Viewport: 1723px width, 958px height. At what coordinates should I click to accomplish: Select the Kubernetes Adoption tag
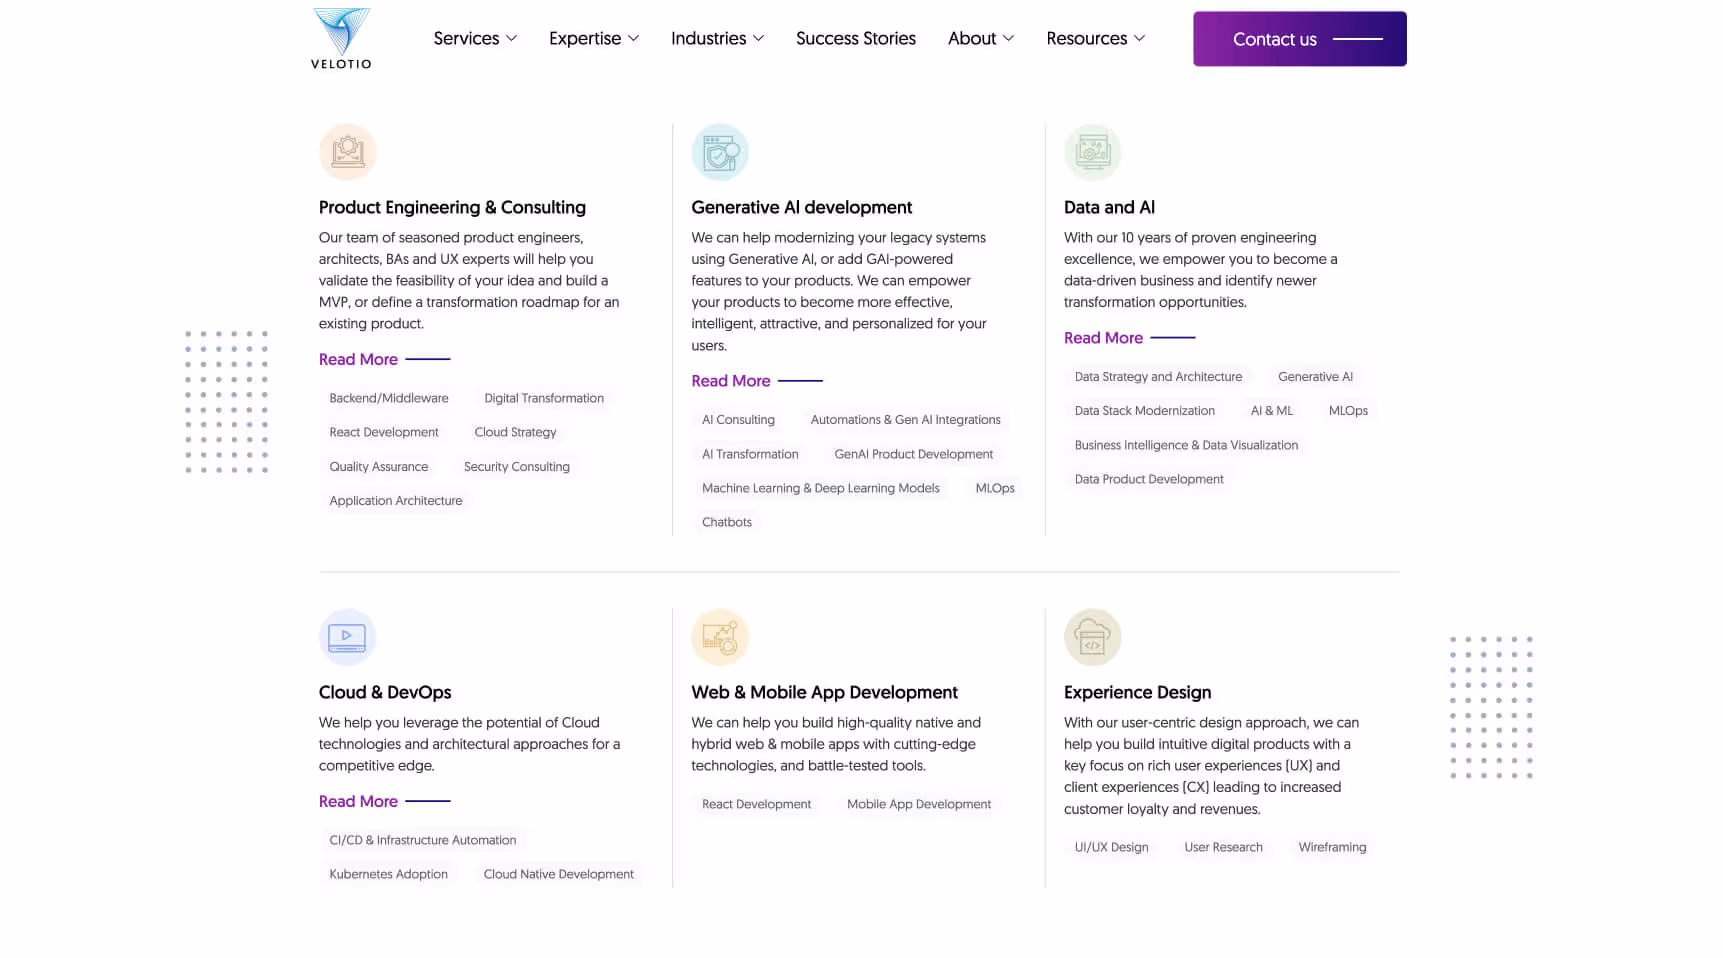pyautogui.click(x=389, y=874)
